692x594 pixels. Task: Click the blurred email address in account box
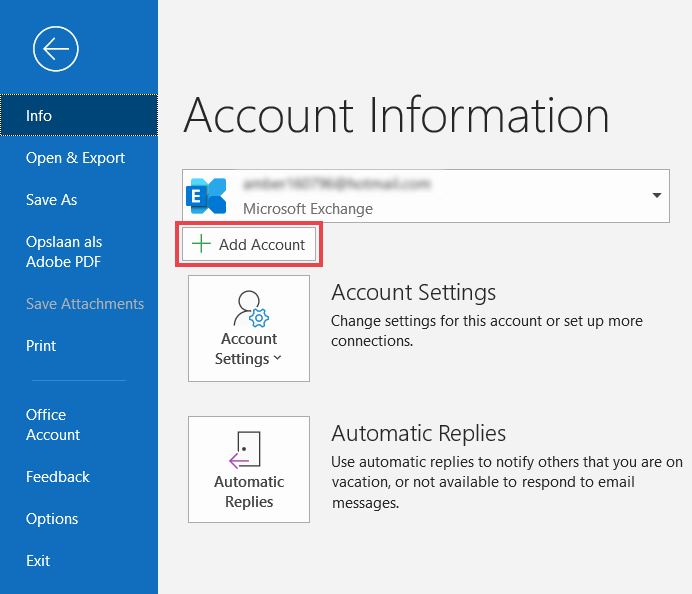click(x=336, y=185)
